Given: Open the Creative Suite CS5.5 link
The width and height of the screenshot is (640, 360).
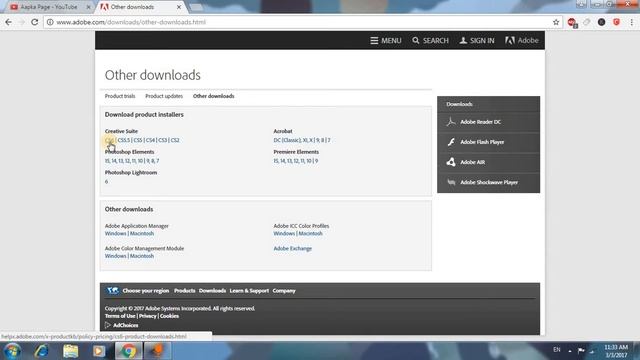Looking at the screenshot, I should click(124, 140).
